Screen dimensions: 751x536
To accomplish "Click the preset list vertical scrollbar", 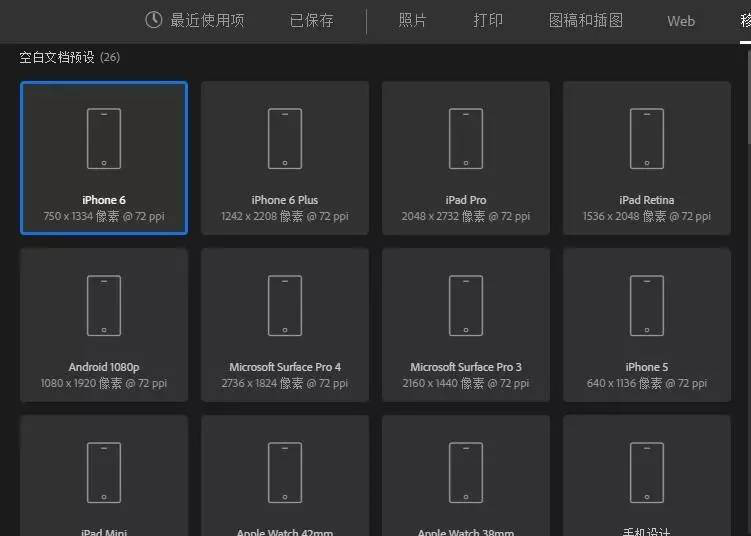I will click(749, 96).
